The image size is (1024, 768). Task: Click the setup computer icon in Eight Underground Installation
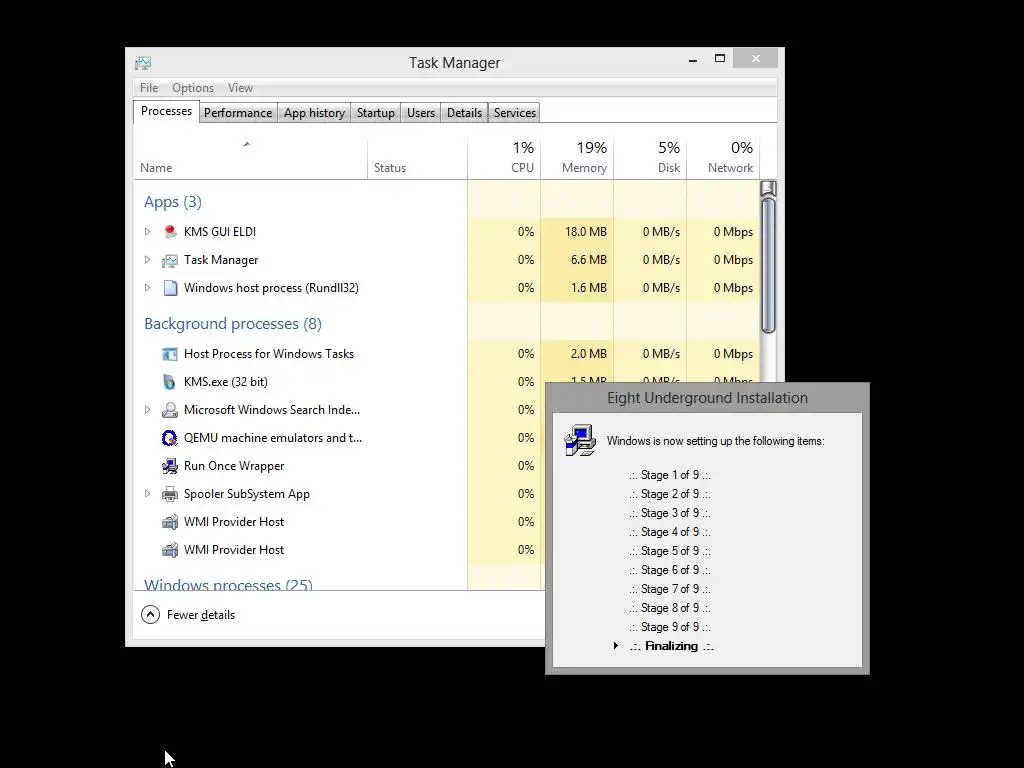point(580,440)
